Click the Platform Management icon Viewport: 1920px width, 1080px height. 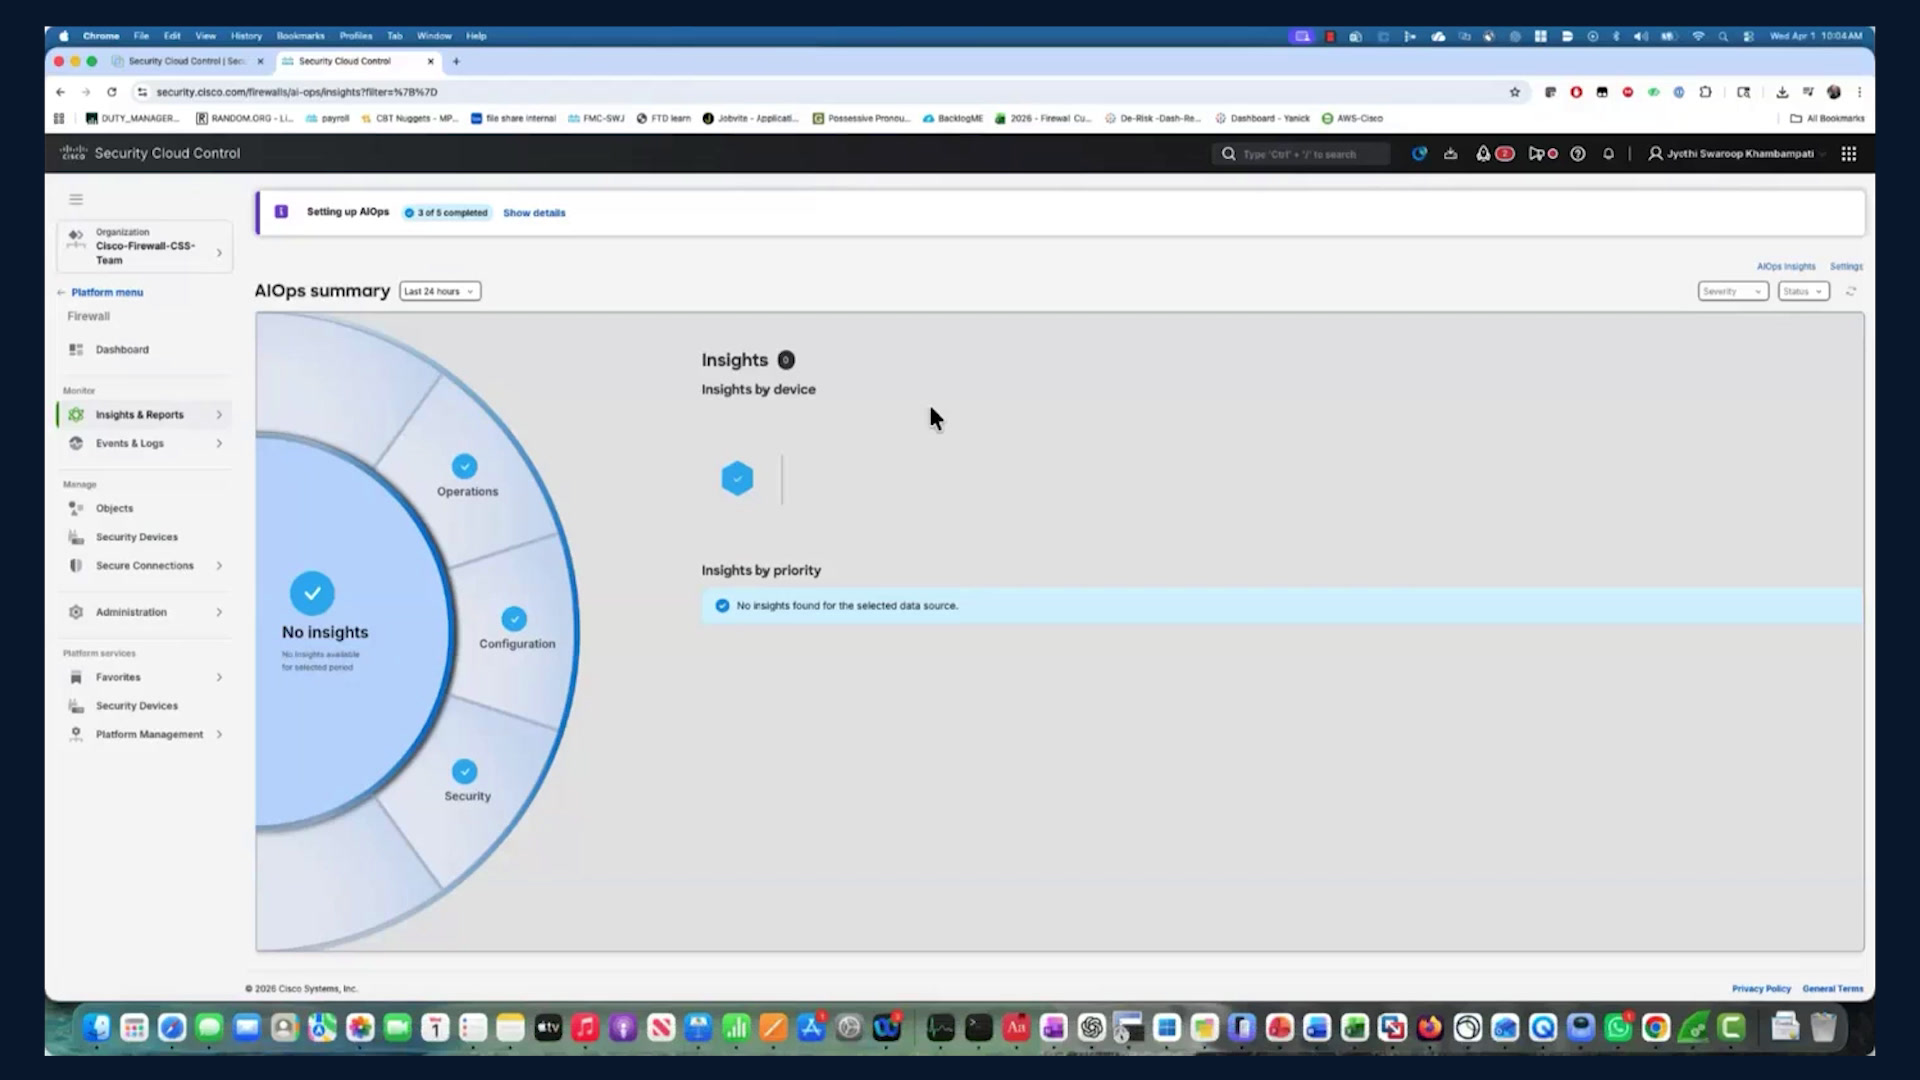click(x=76, y=734)
